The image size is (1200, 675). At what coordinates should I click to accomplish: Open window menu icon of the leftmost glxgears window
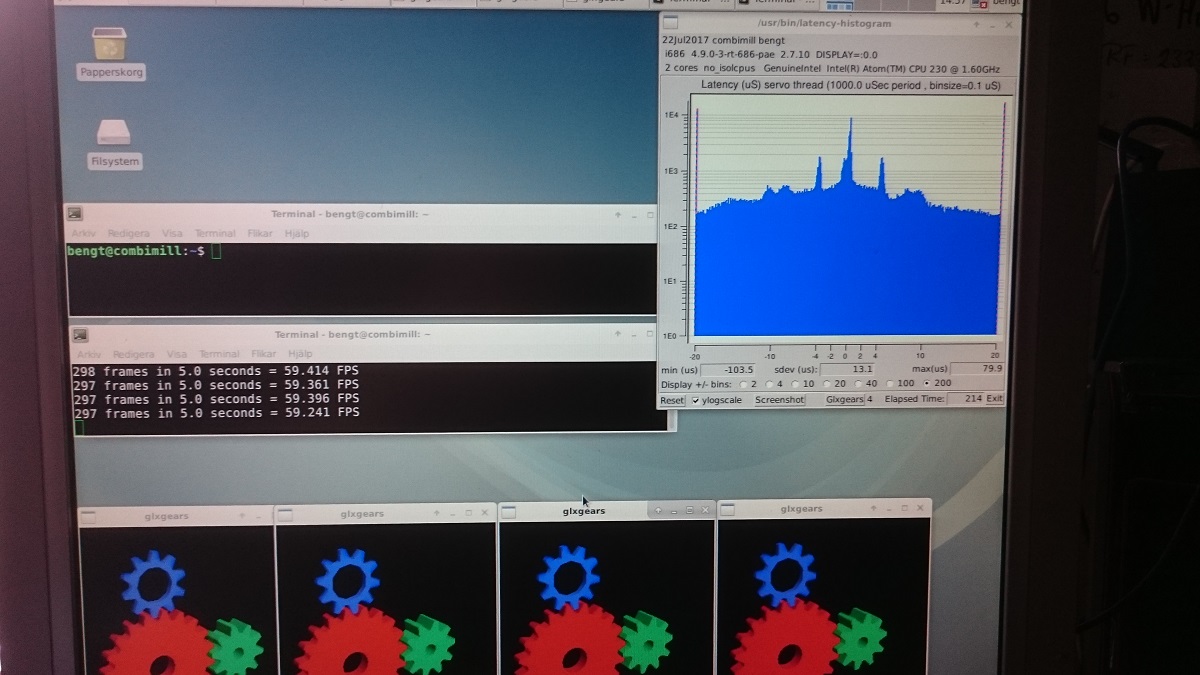pyautogui.click(x=88, y=517)
